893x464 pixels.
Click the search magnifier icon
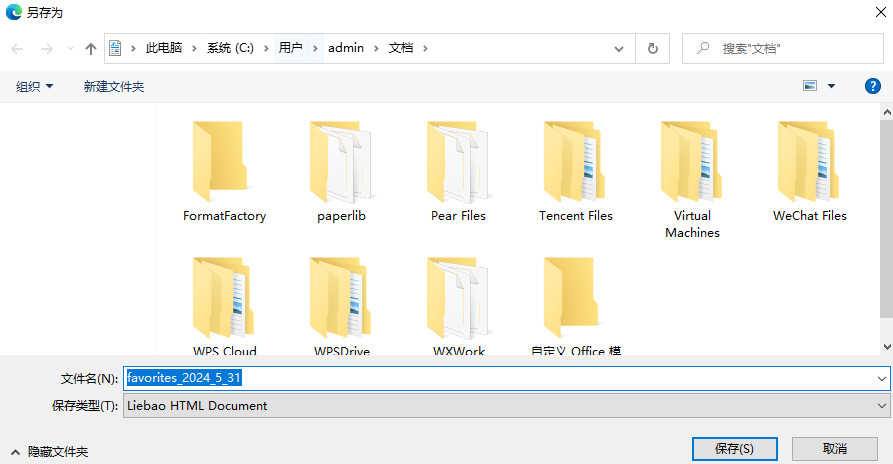click(x=703, y=48)
